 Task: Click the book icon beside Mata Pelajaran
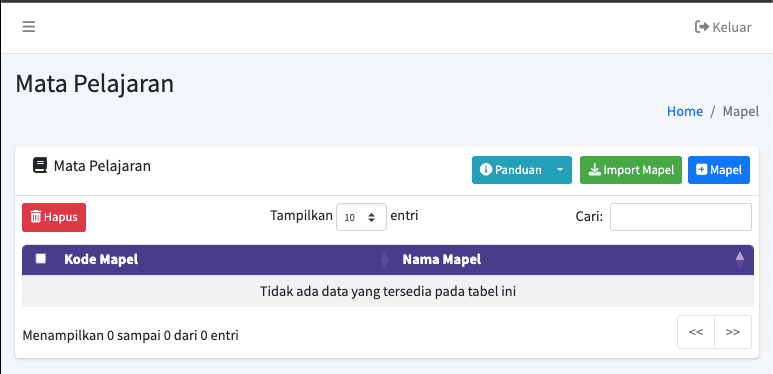tap(39, 166)
